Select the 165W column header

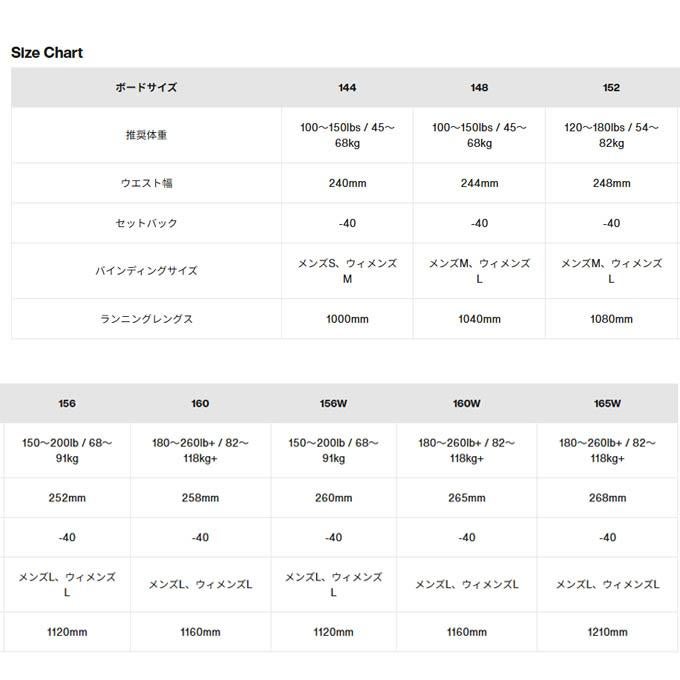tap(607, 404)
